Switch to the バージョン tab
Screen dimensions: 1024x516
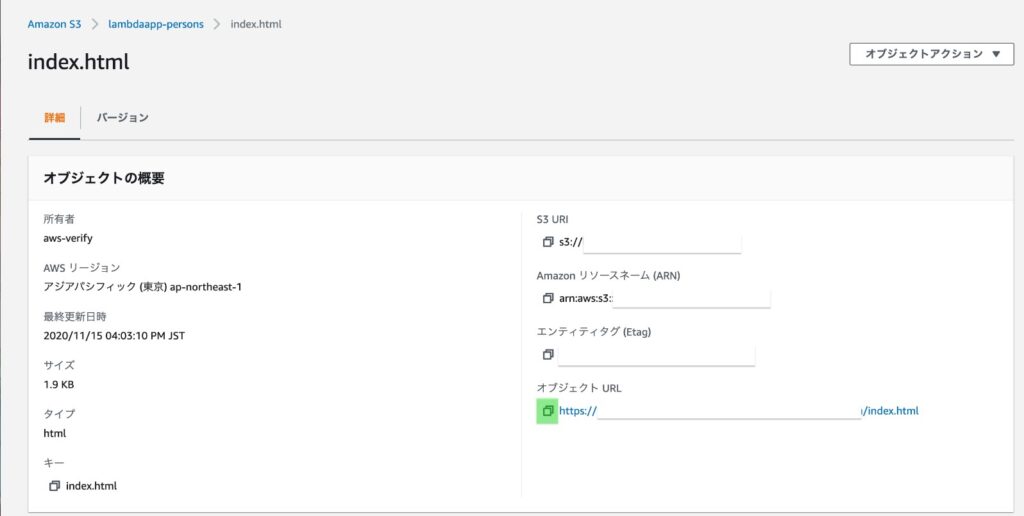coord(122,118)
